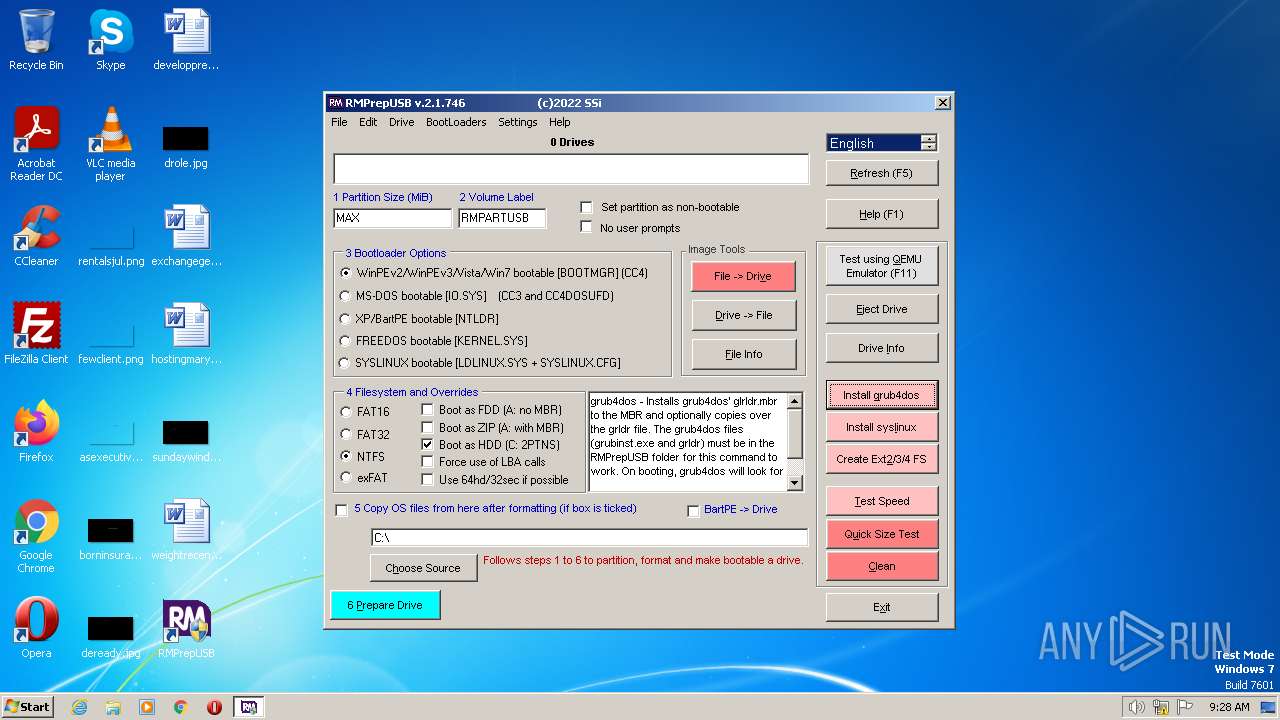Launch FileZilla Client shortcut
1280x720 pixels.
coord(36,334)
